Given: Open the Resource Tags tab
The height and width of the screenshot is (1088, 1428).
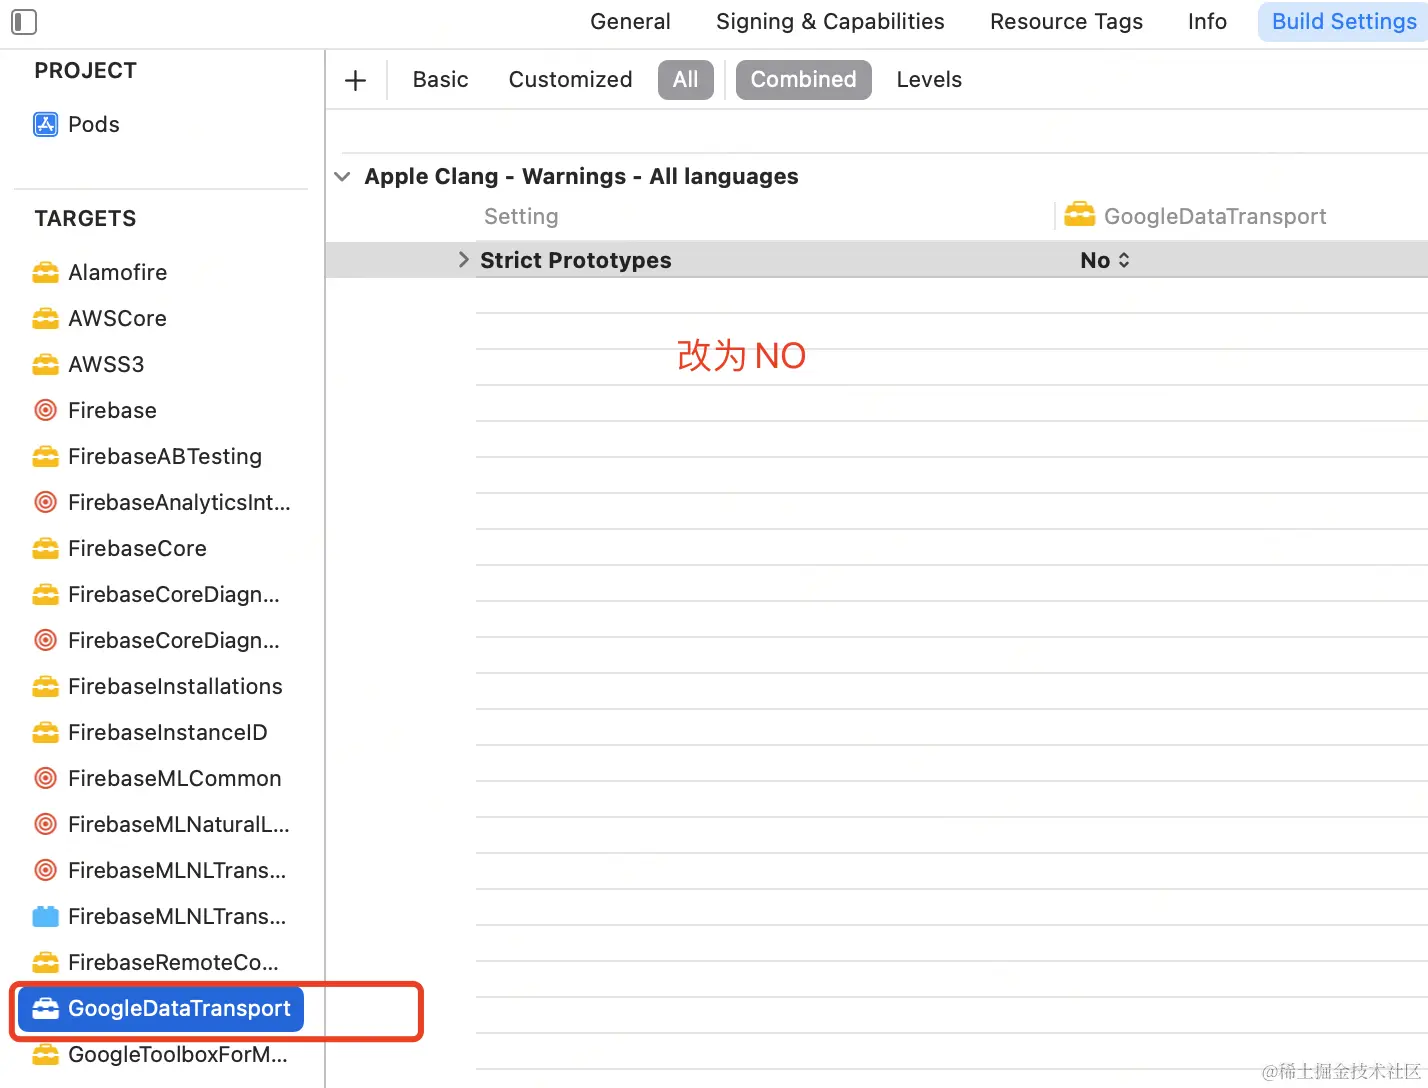Looking at the screenshot, I should [1066, 21].
